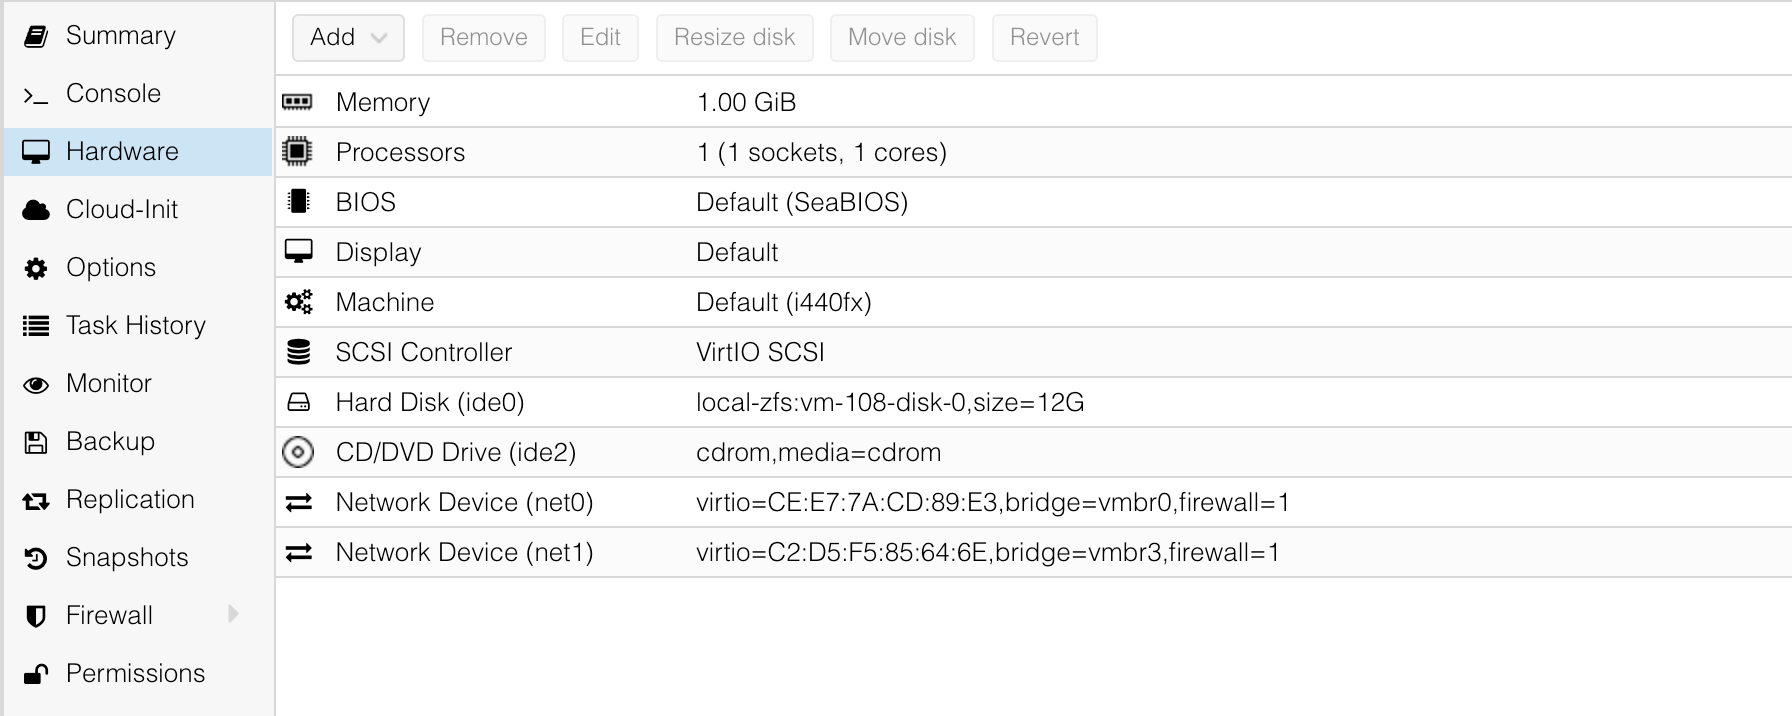This screenshot has width=1792, height=716.
Task: Click the Memory RAM icon
Action: [x=297, y=102]
